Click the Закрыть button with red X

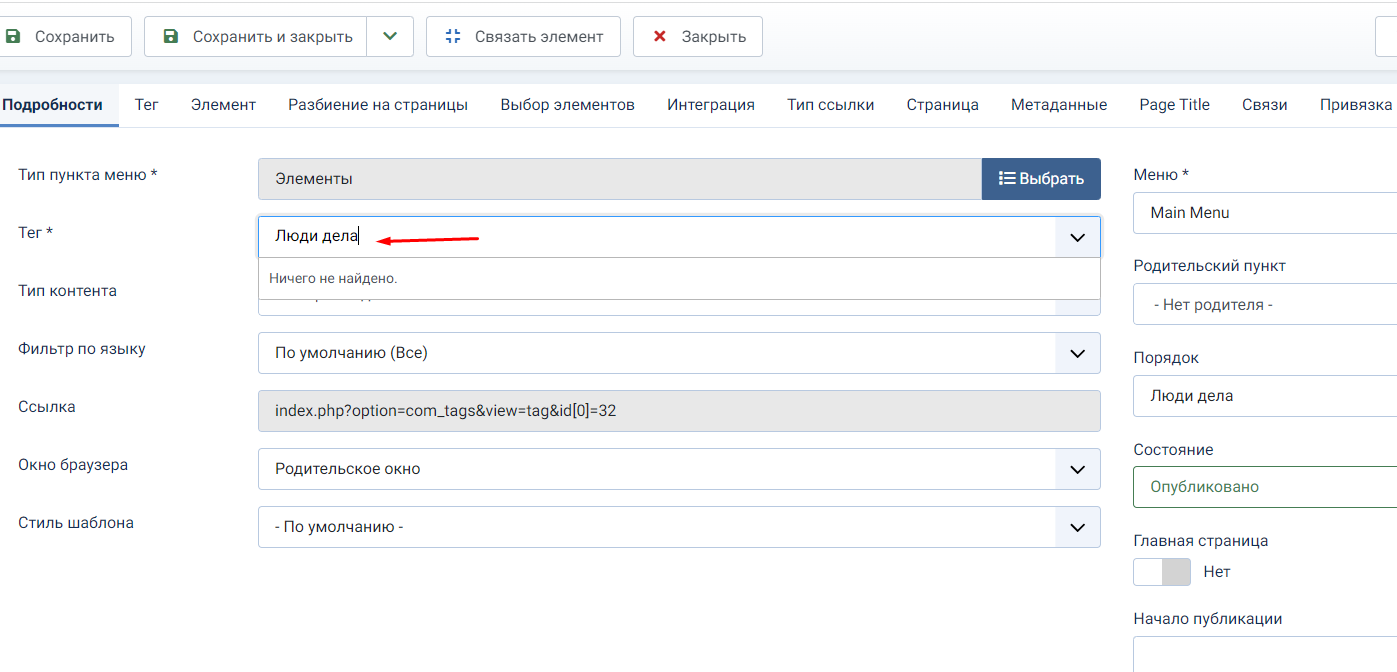(698, 36)
